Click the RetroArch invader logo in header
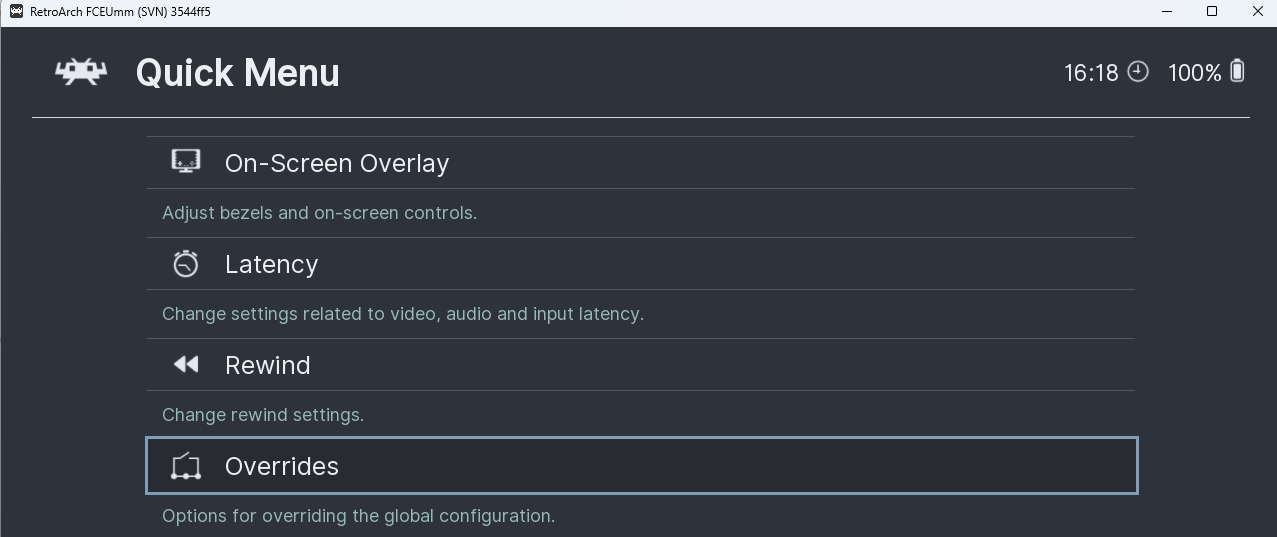The image size is (1277, 537). 81,72
